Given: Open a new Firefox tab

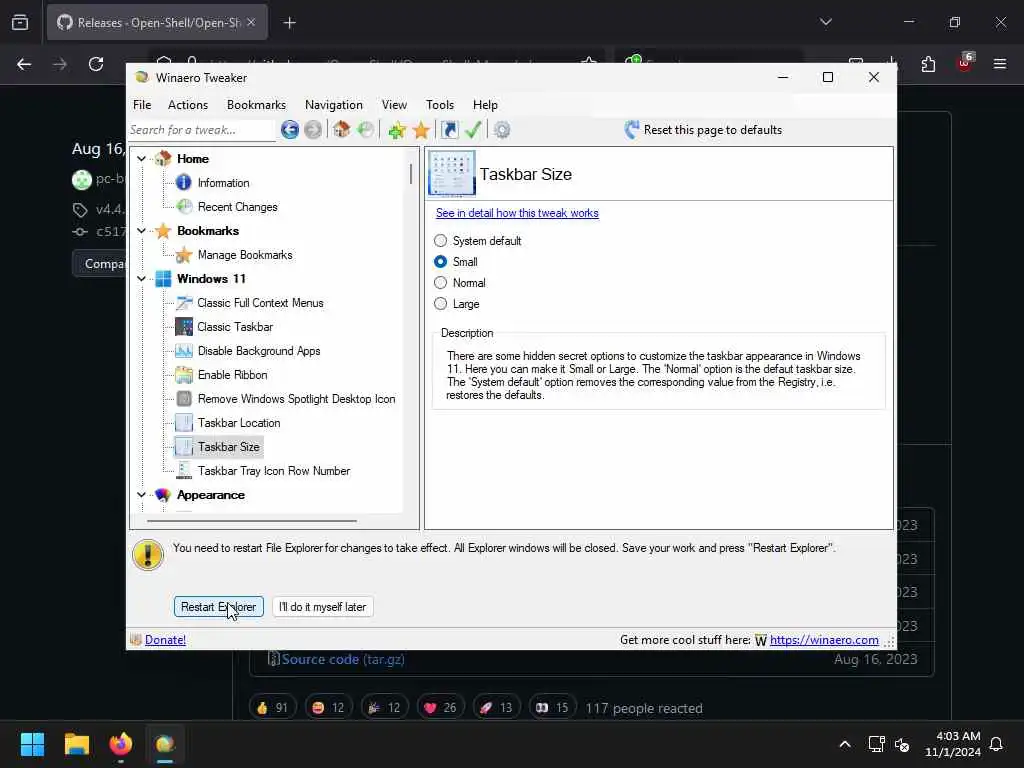Looking at the screenshot, I should 290,23.
